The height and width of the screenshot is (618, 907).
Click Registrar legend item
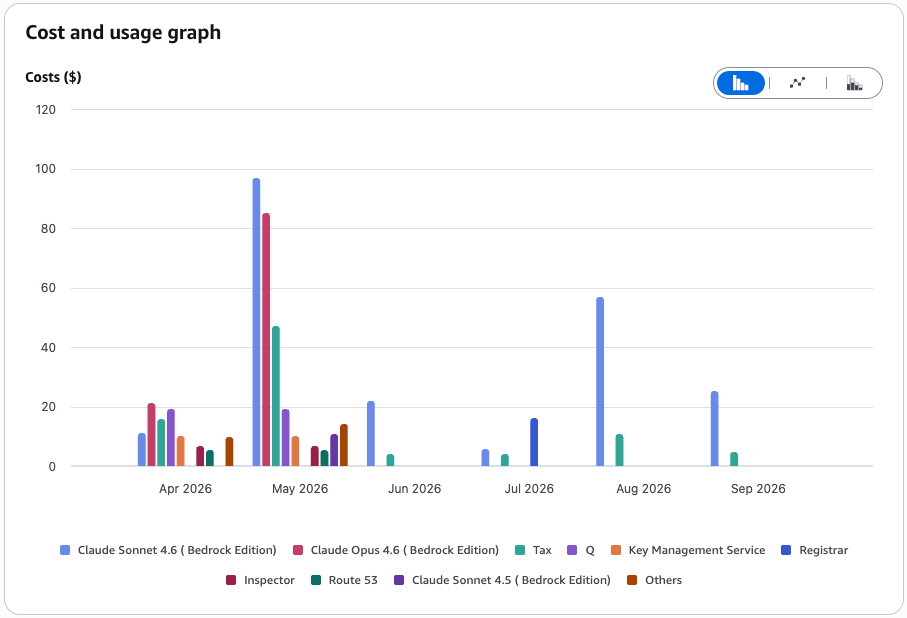pyautogui.click(x=814, y=550)
